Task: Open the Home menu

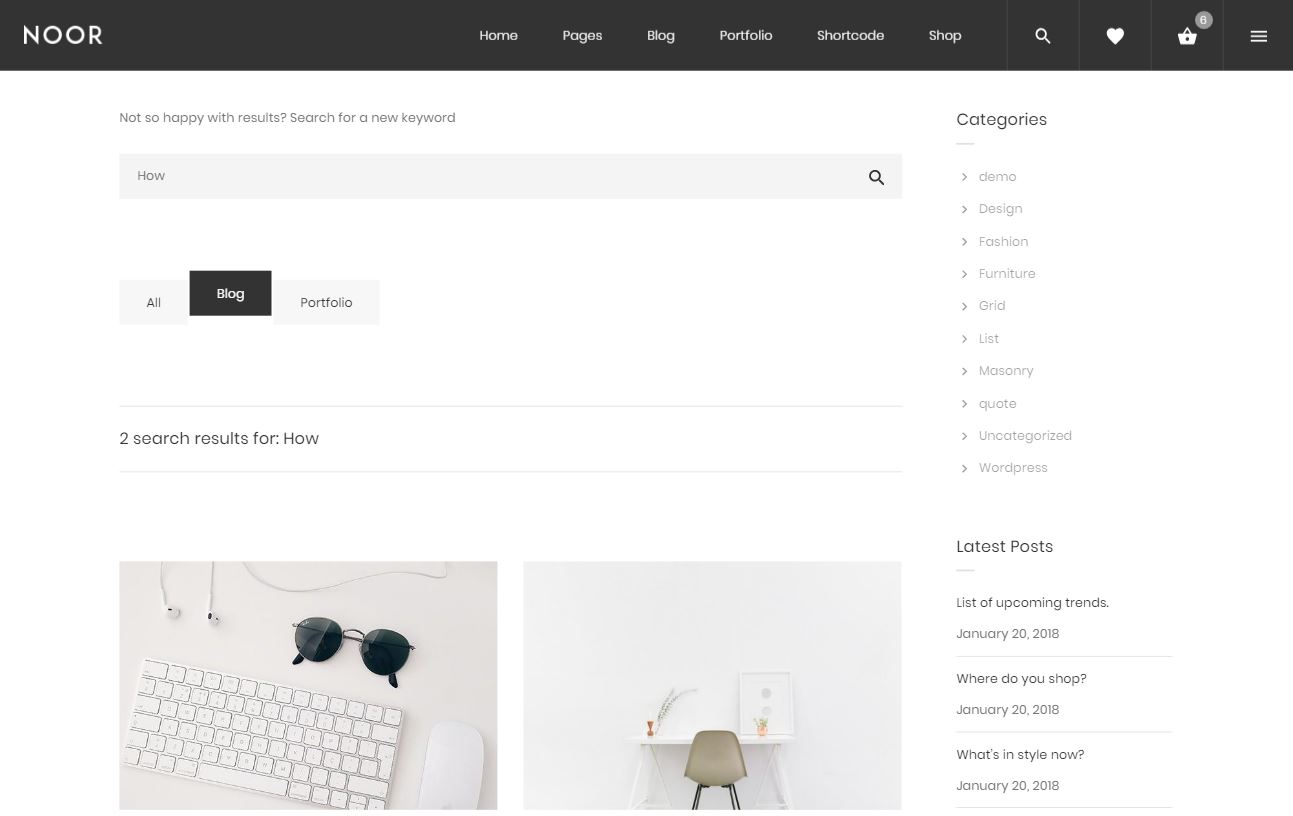Action: point(498,35)
